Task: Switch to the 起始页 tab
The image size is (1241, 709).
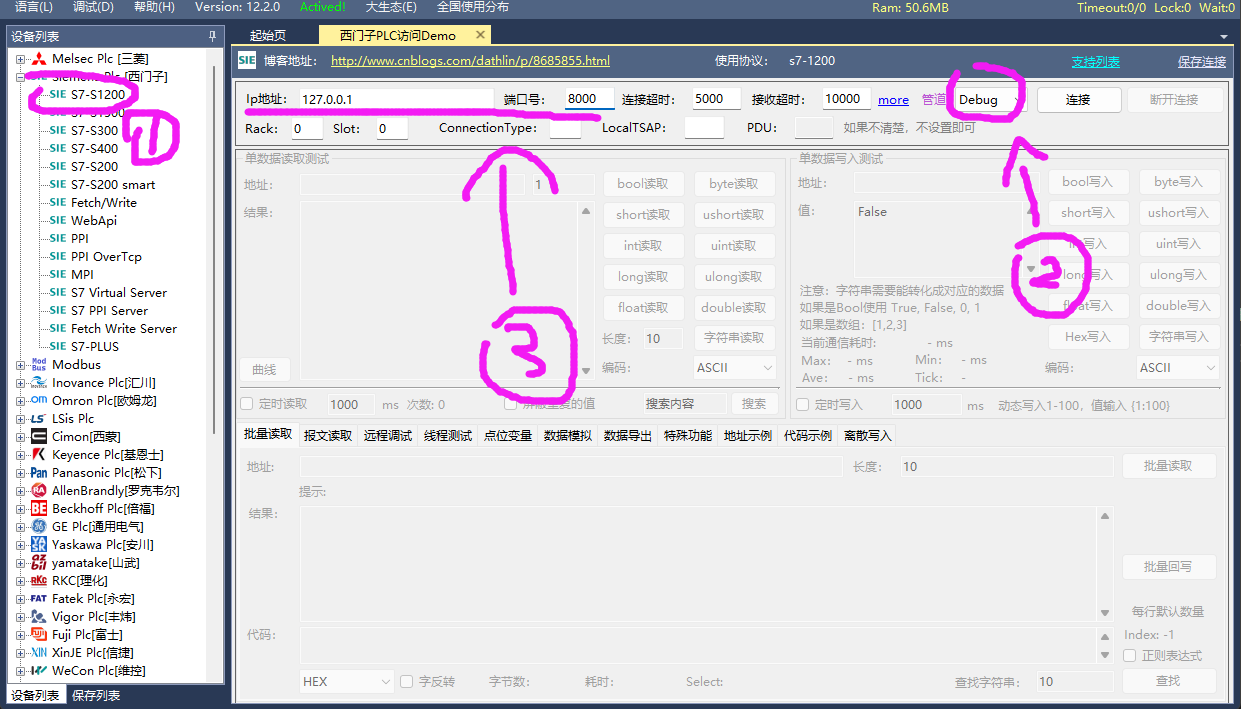Action: point(268,35)
